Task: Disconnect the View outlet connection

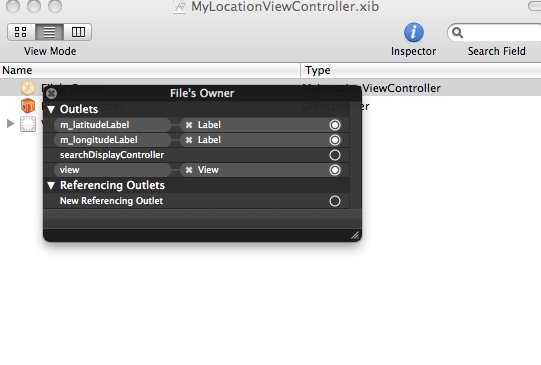Action: [189, 170]
